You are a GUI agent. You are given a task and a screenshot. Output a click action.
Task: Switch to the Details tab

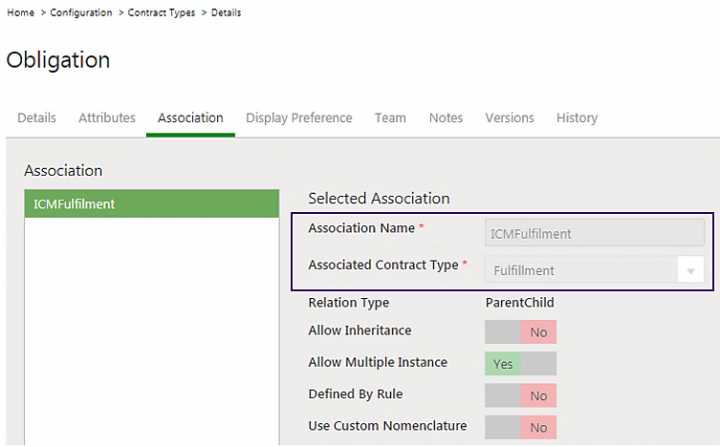point(37,118)
